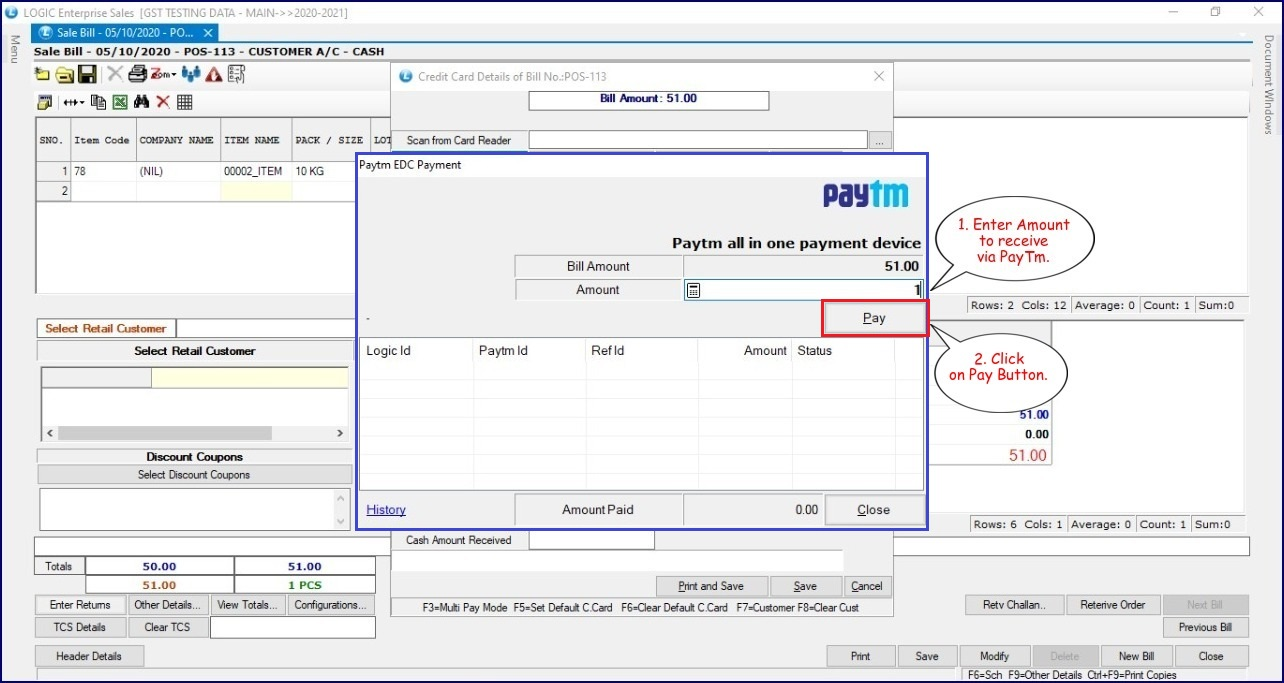1284x683 pixels.
Task: Click the binoculars find icon
Action: (141, 102)
